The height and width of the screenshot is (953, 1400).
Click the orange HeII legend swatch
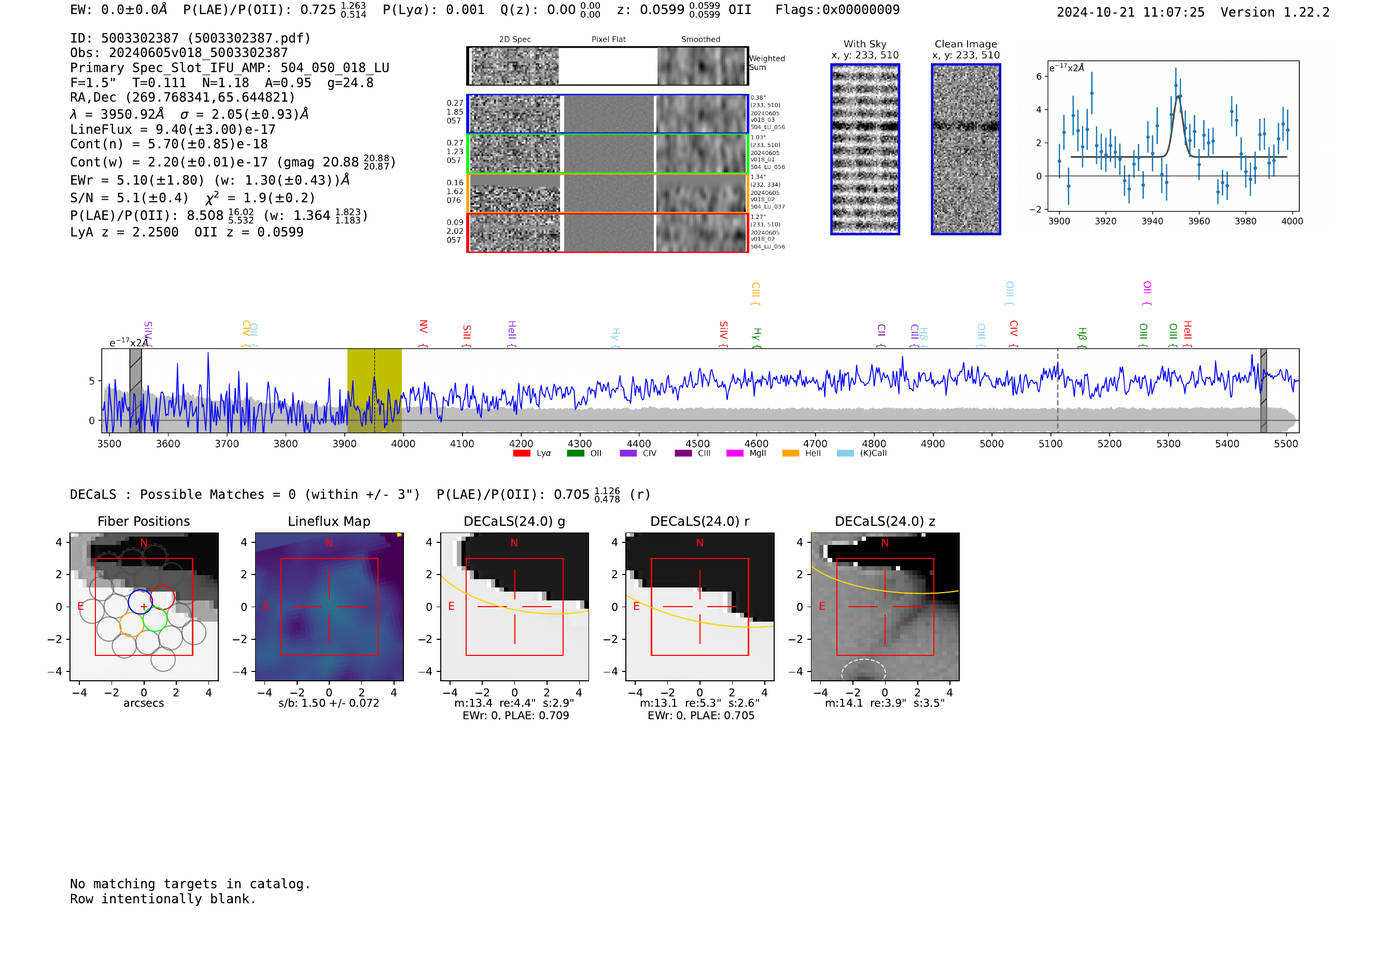pos(790,454)
